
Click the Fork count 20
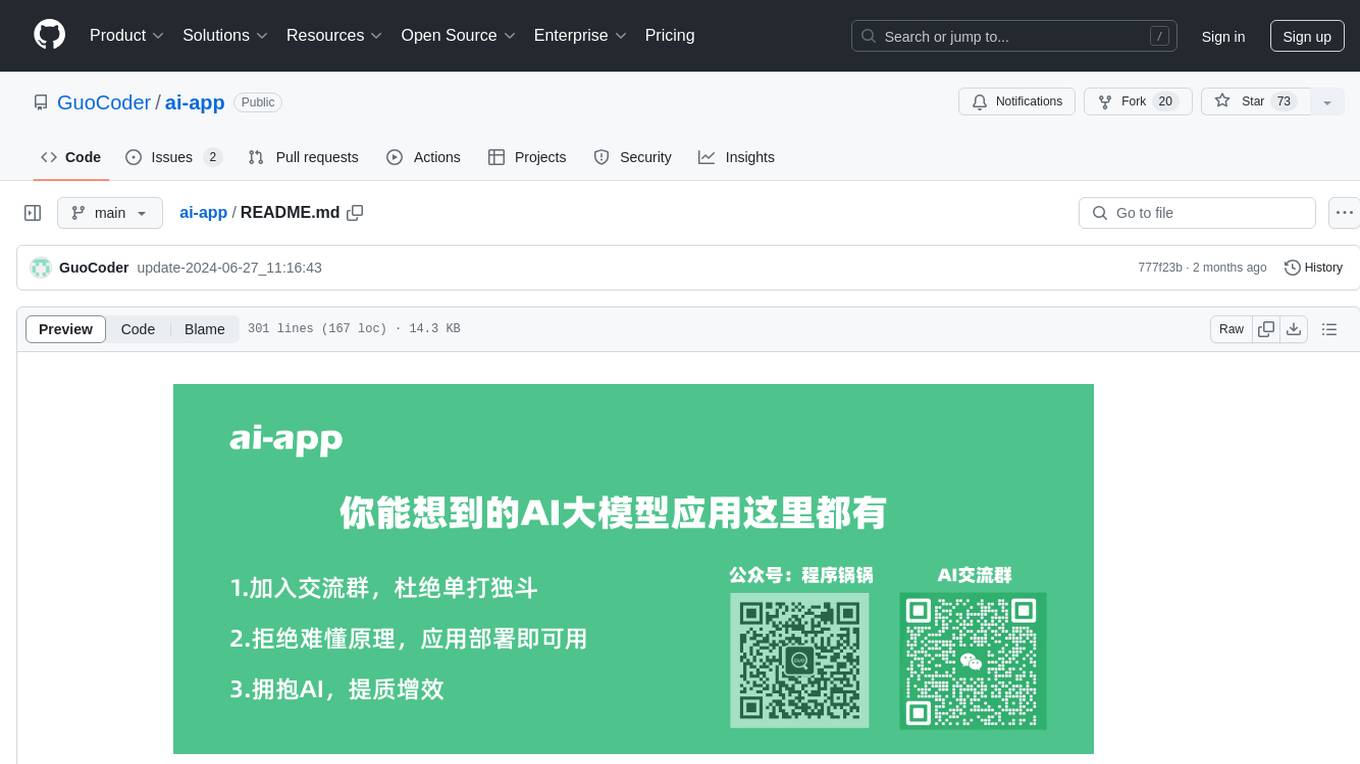[1165, 102]
